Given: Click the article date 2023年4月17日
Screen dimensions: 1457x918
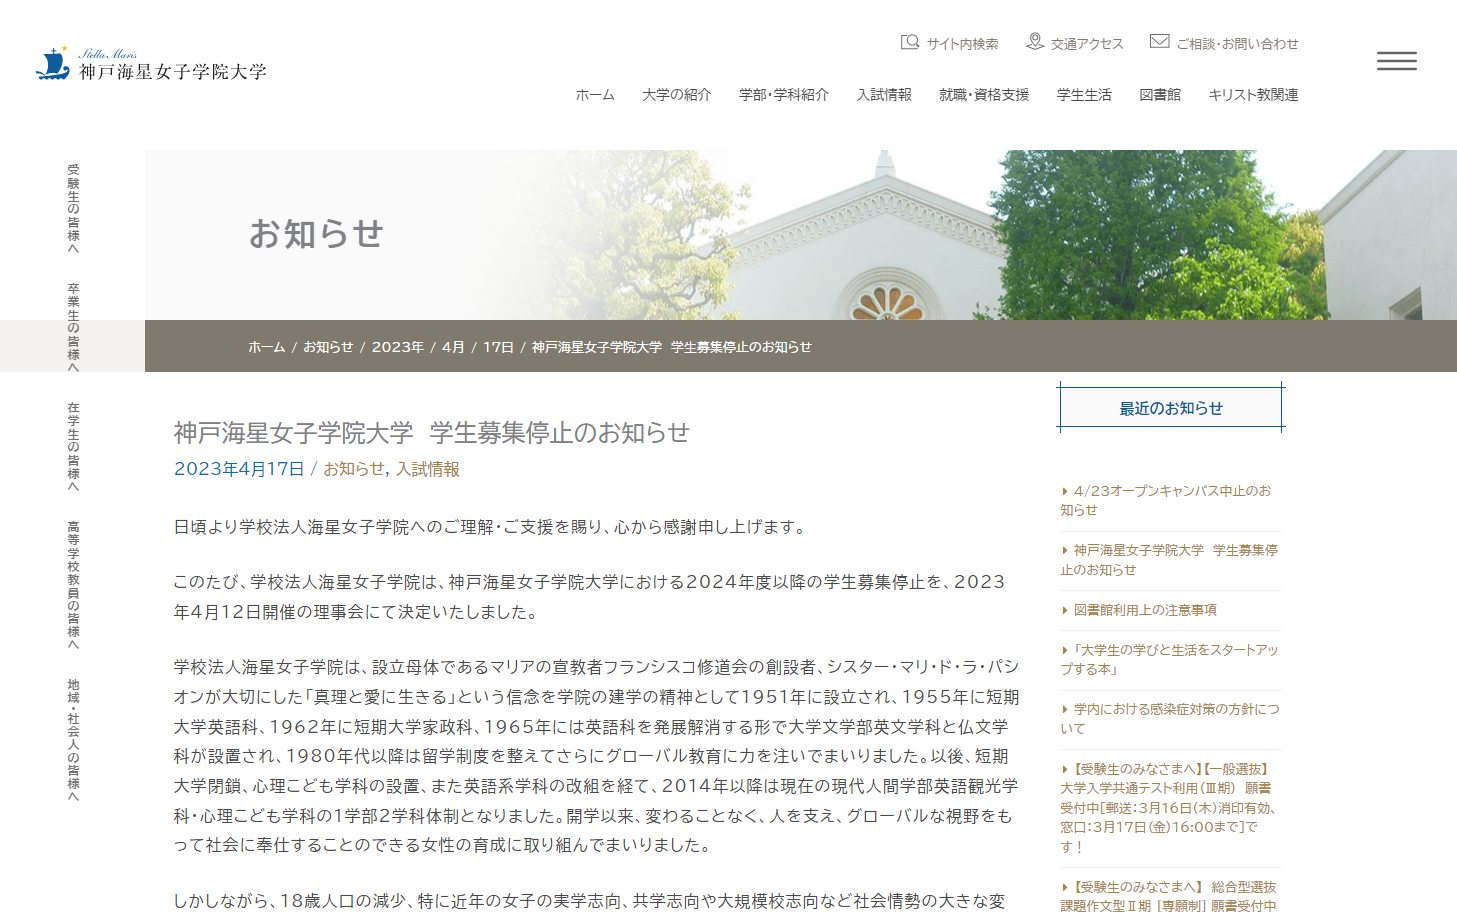Looking at the screenshot, I should click(x=239, y=469).
